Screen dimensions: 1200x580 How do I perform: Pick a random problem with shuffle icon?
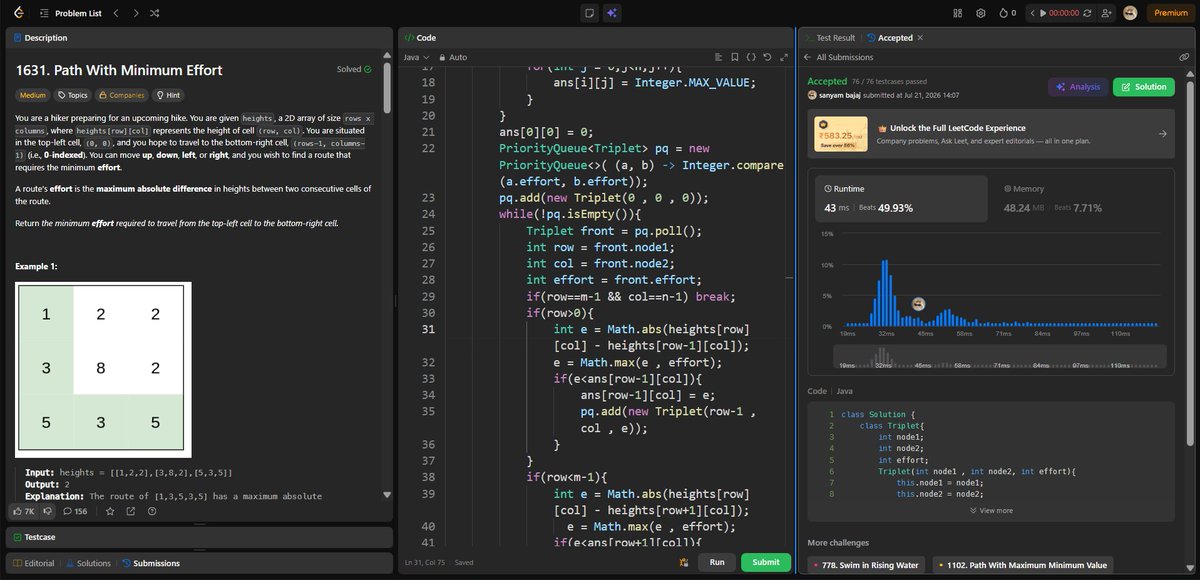coord(154,13)
